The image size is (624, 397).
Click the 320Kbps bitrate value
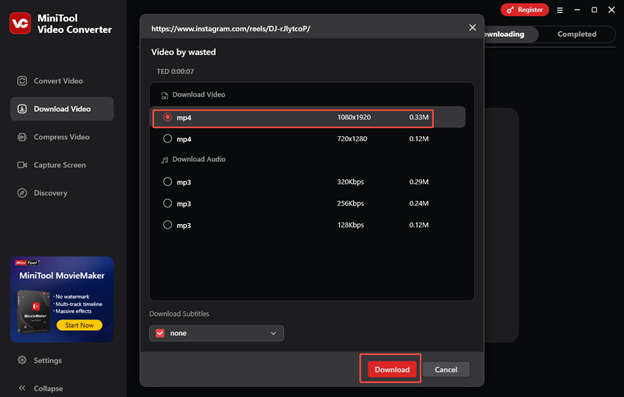[x=351, y=182]
